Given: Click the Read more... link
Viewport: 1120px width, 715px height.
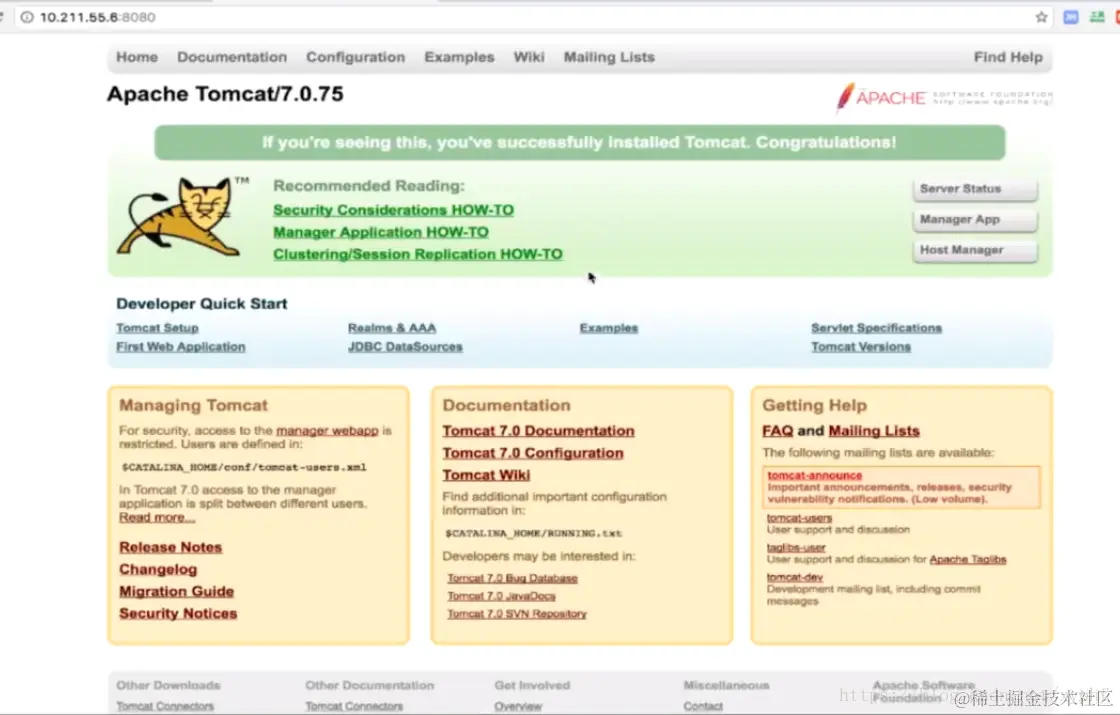Looking at the screenshot, I should (x=156, y=517).
